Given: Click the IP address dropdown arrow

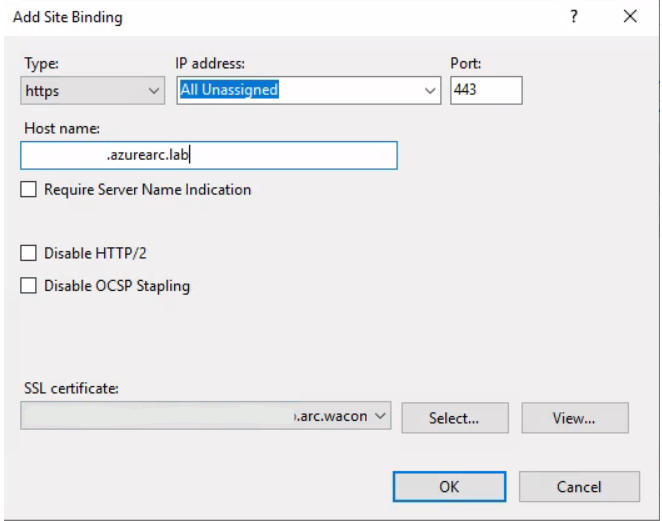Looking at the screenshot, I should 431,91.
